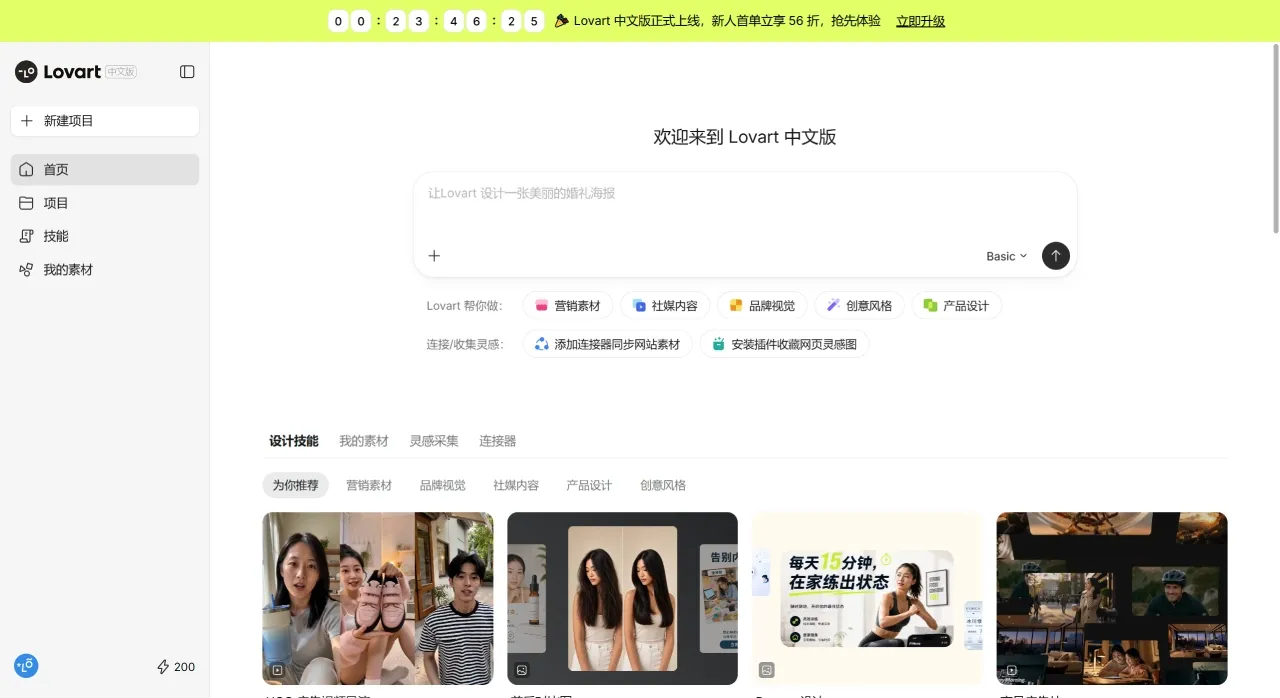This screenshot has height=698, width=1280.
Task: Click the send arrow button
Action: tap(1056, 256)
